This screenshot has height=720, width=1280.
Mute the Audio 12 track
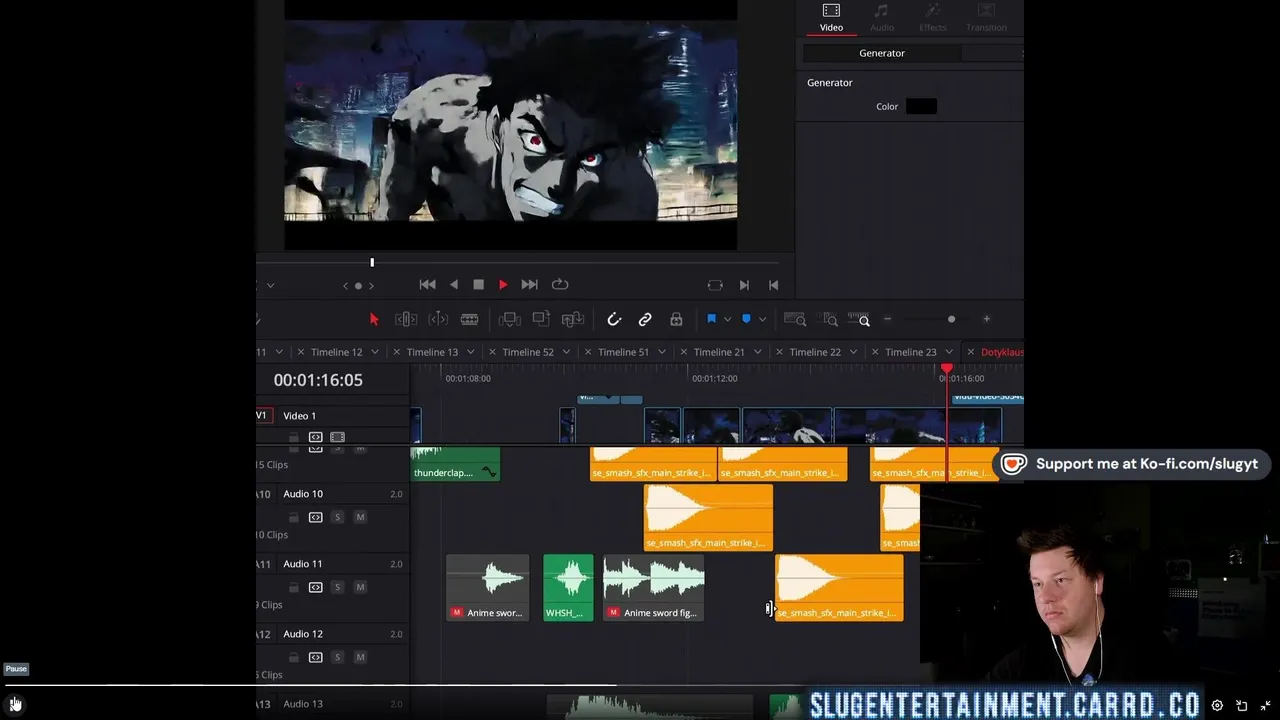[x=360, y=657]
